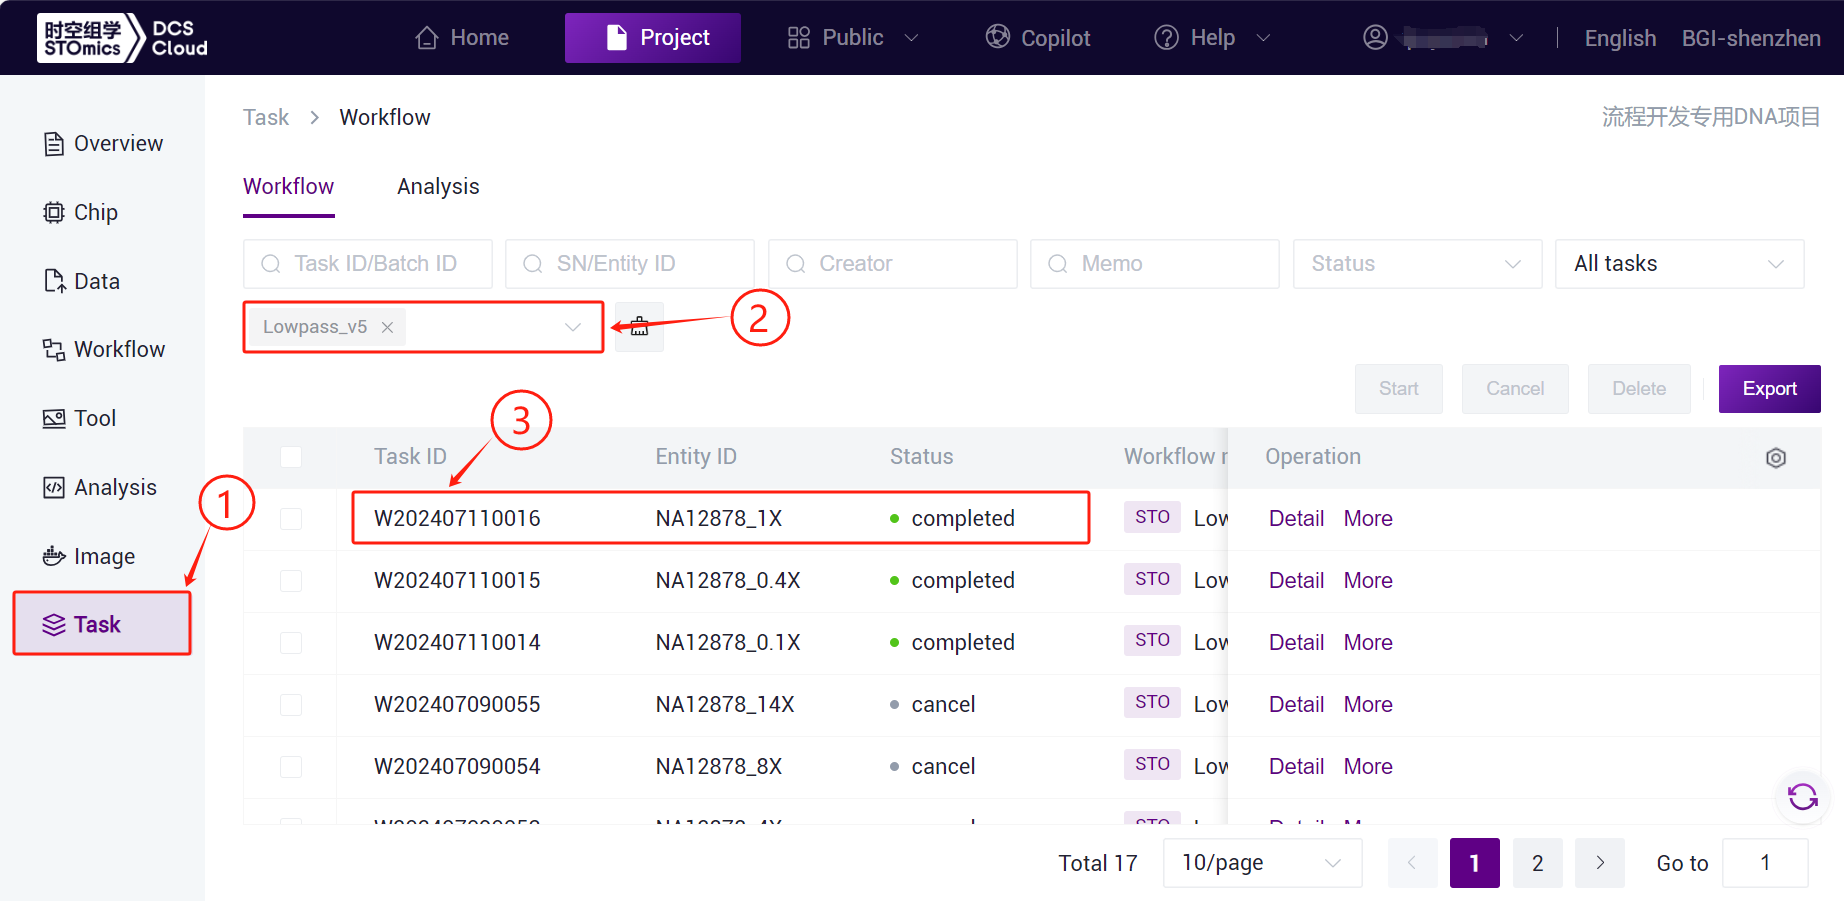Open Task in sidebar
1844x901 pixels.
102,624
